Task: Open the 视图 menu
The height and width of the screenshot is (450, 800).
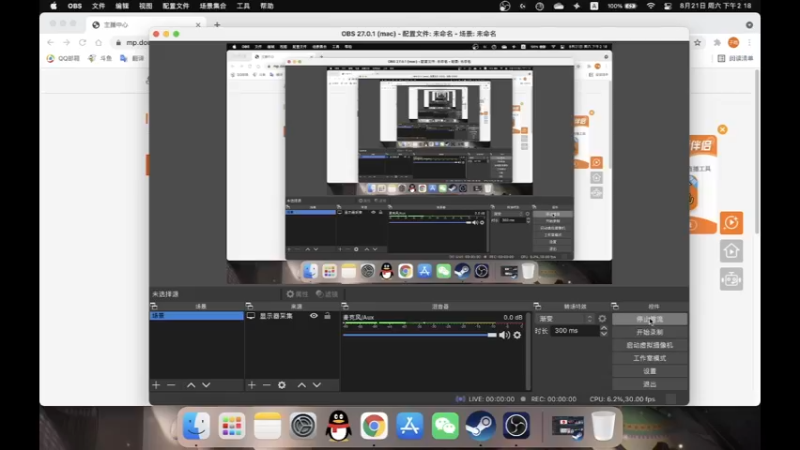Action: (x=145, y=6)
